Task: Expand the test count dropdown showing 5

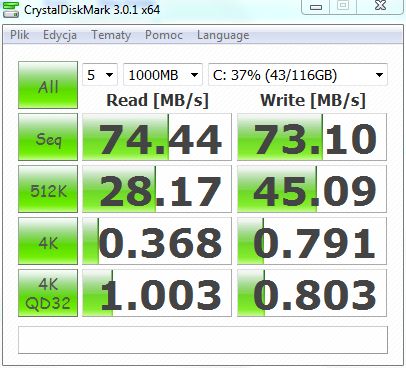Action: tap(100, 75)
